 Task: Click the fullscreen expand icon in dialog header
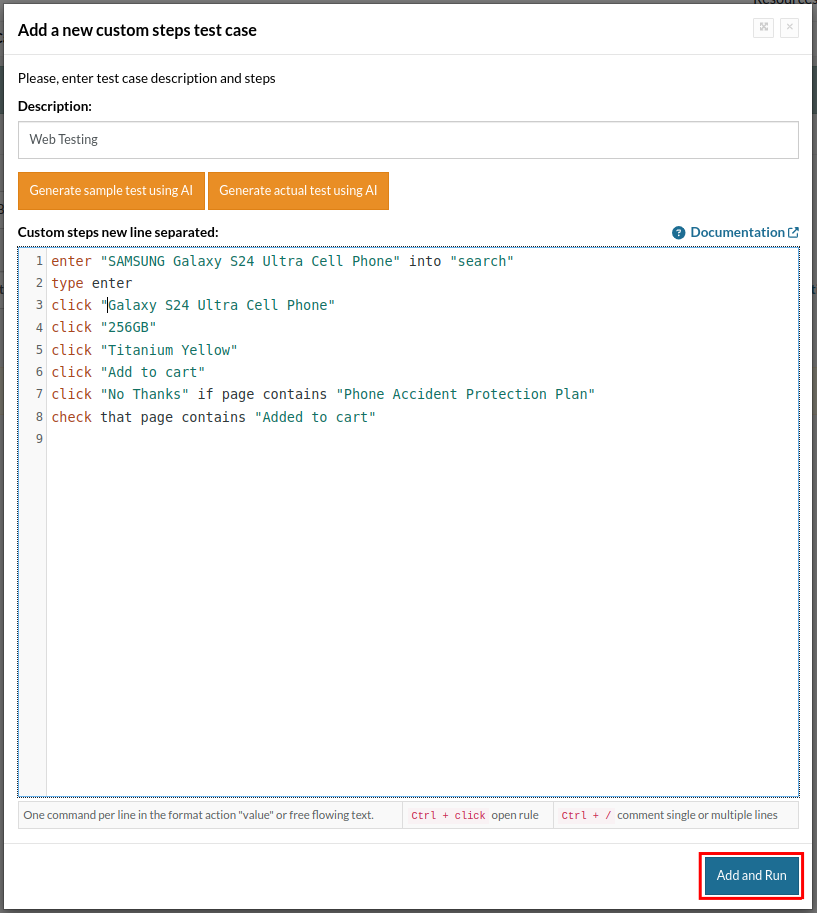(763, 28)
